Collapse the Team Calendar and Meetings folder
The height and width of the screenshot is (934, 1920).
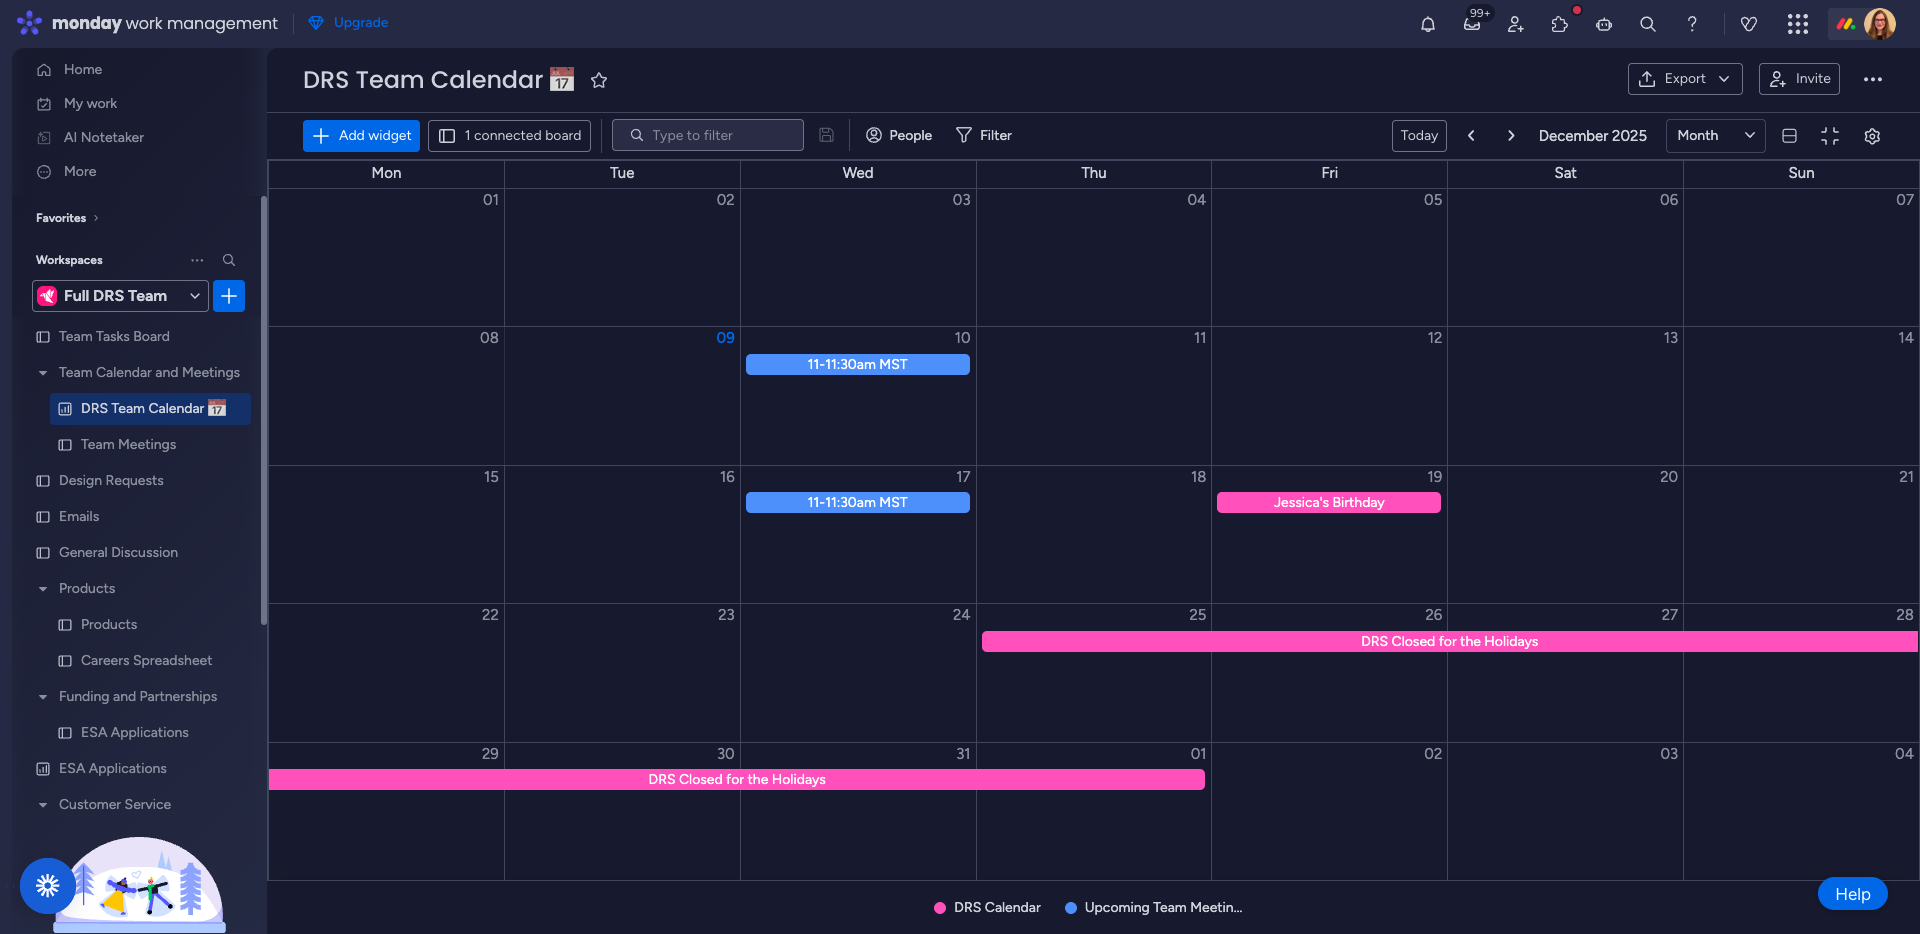click(43, 373)
